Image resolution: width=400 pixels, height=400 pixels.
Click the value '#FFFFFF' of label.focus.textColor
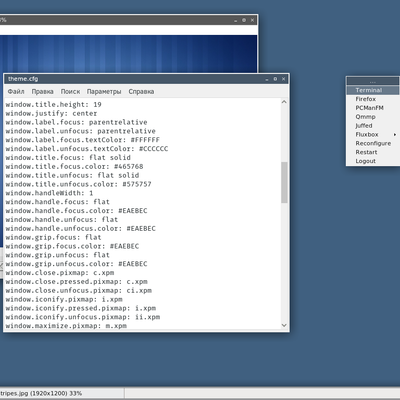point(145,140)
